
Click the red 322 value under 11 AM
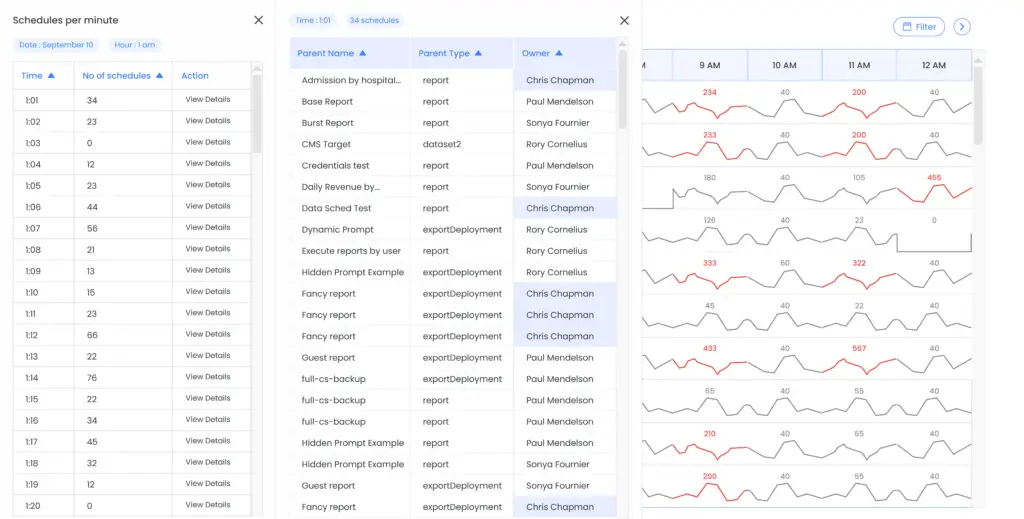(859, 263)
